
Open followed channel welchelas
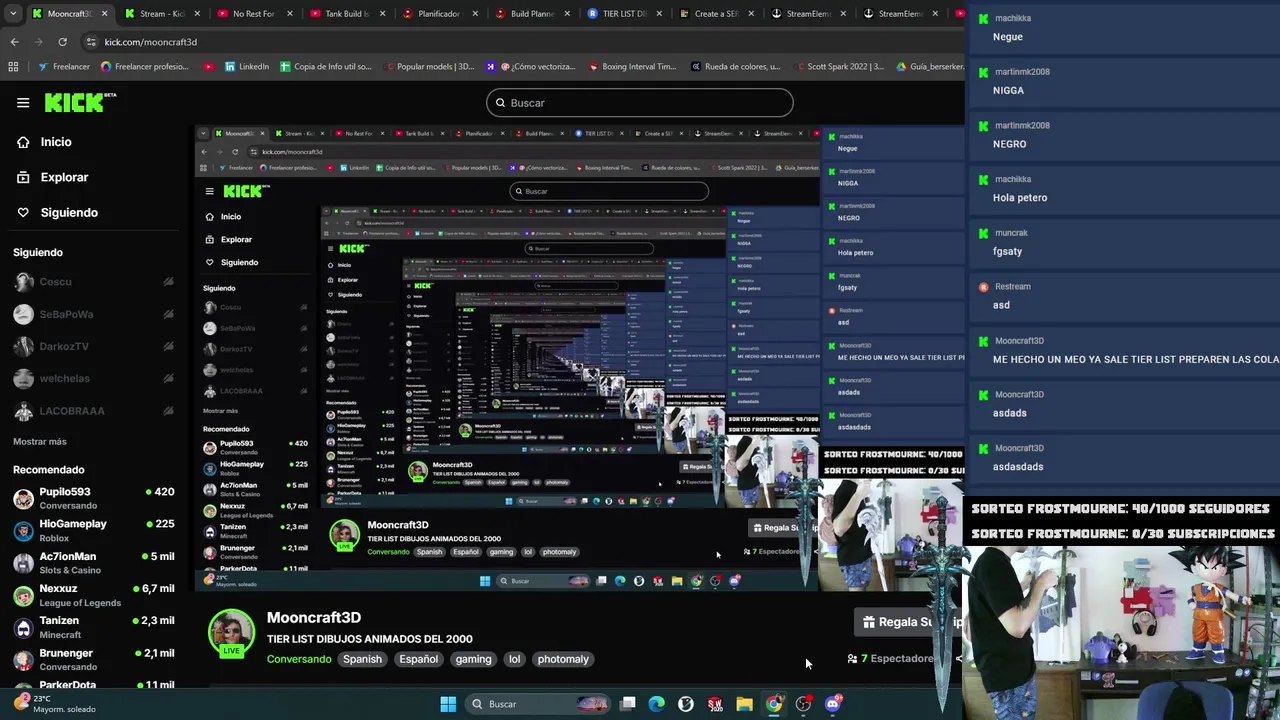pyautogui.click(x=94, y=378)
